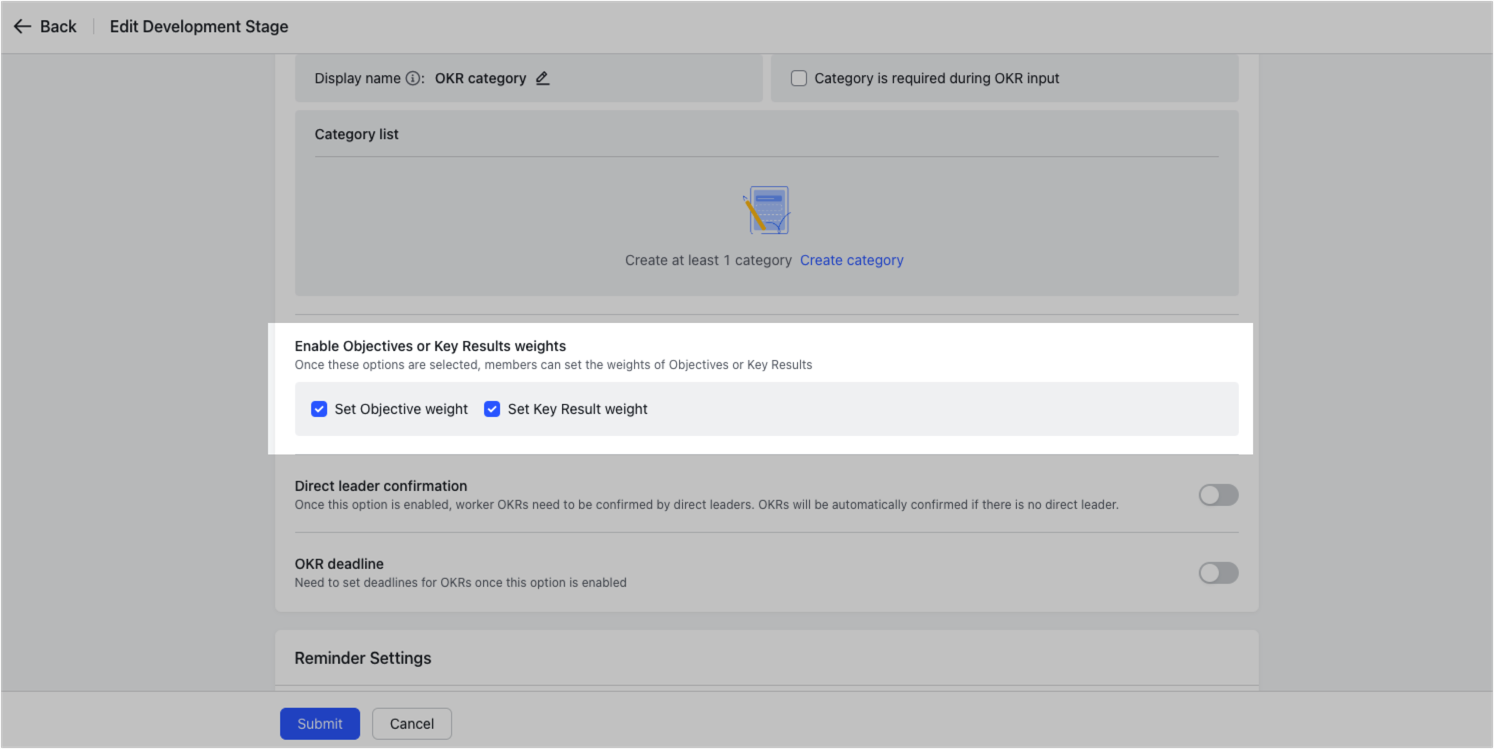Image resolution: width=1494 pixels, height=749 pixels.
Task: Check Category is required during OKR input
Action: tap(798, 78)
